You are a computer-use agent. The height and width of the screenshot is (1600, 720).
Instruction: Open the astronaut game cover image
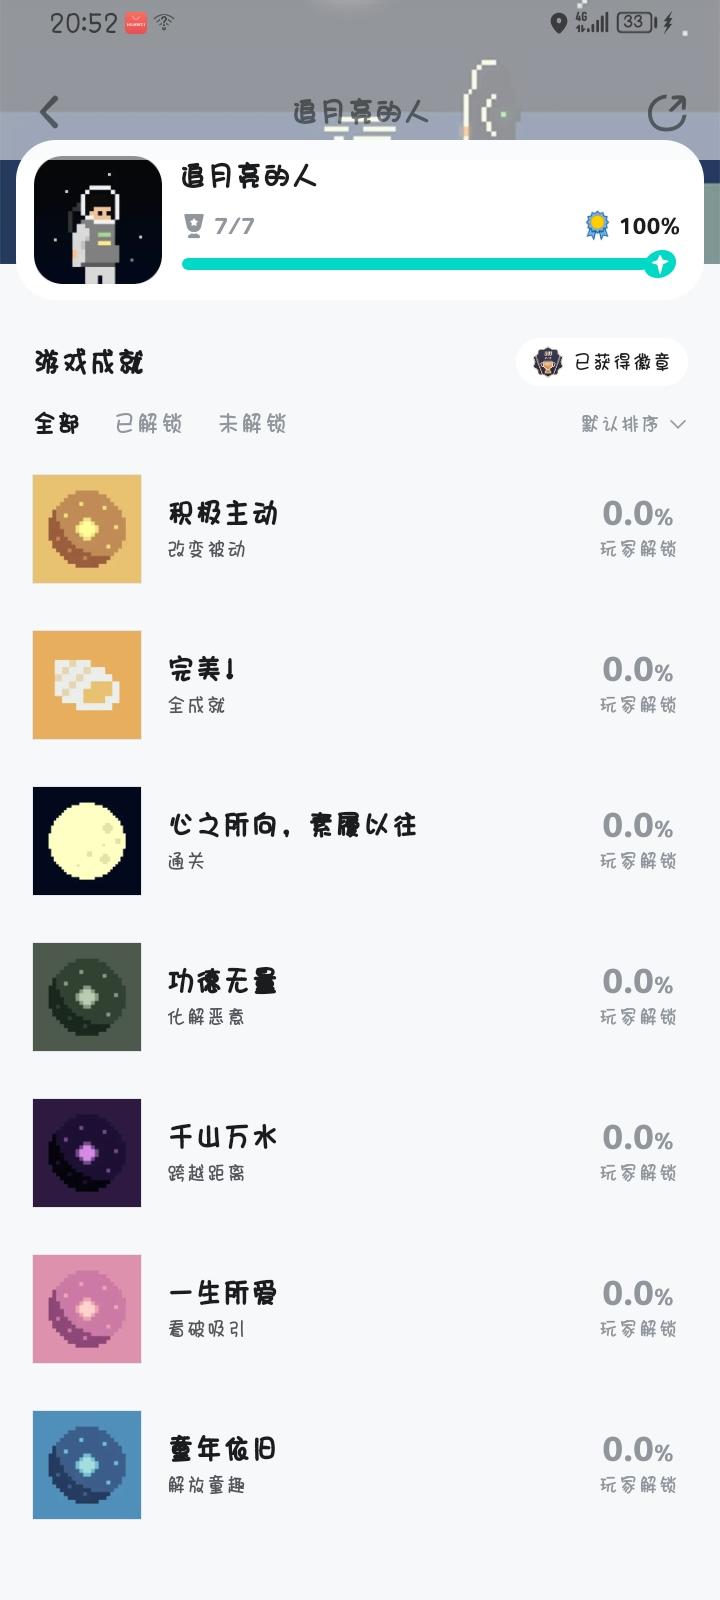(98, 220)
